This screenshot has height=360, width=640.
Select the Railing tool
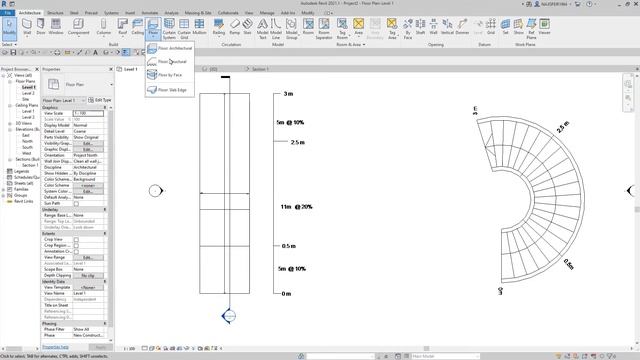(219, 27)
